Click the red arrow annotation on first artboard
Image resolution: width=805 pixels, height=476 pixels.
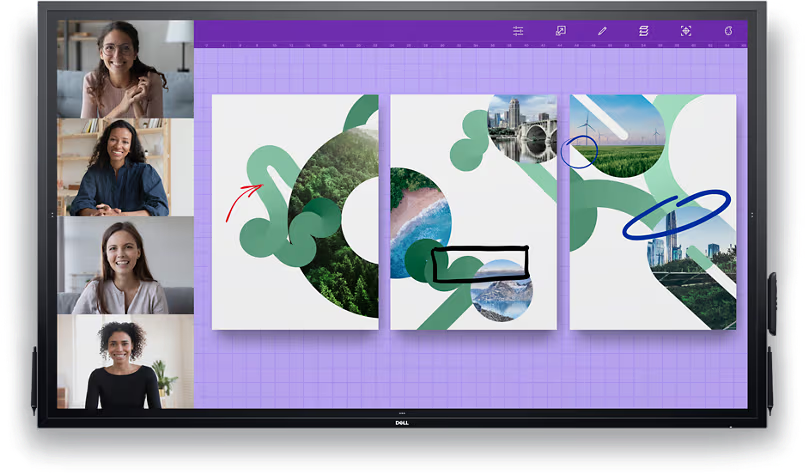click(244, 202)
